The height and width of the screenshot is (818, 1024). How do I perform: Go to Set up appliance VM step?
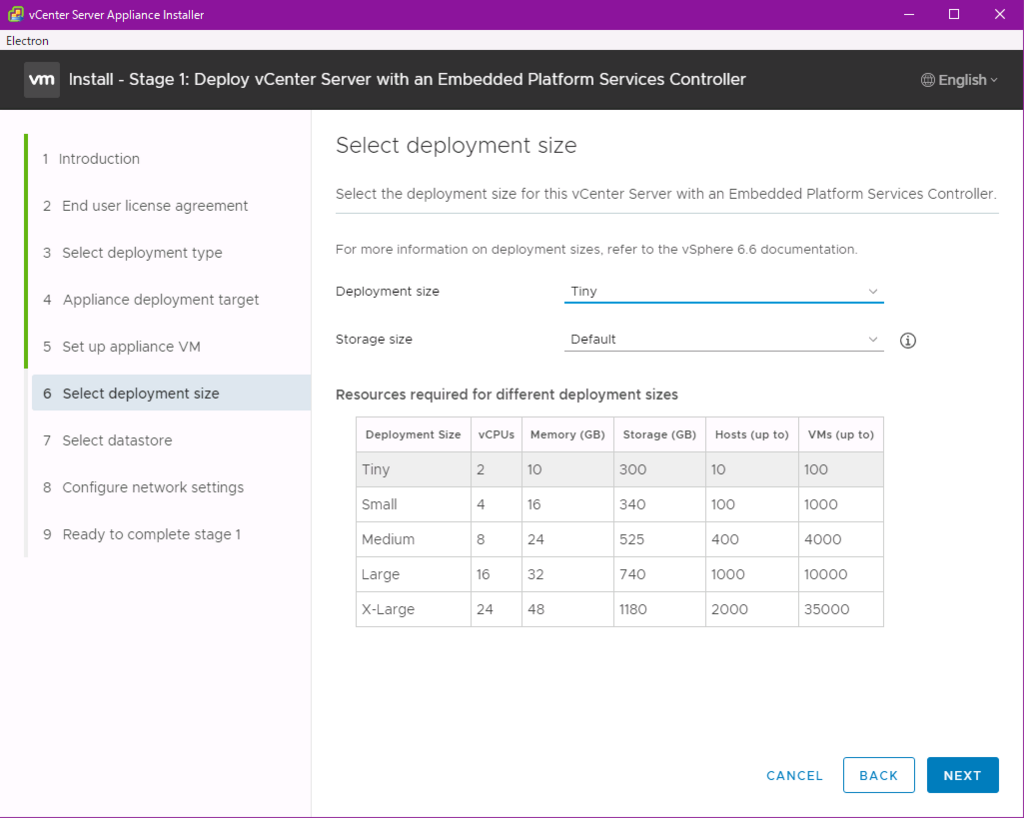click(x=121, y=347)
